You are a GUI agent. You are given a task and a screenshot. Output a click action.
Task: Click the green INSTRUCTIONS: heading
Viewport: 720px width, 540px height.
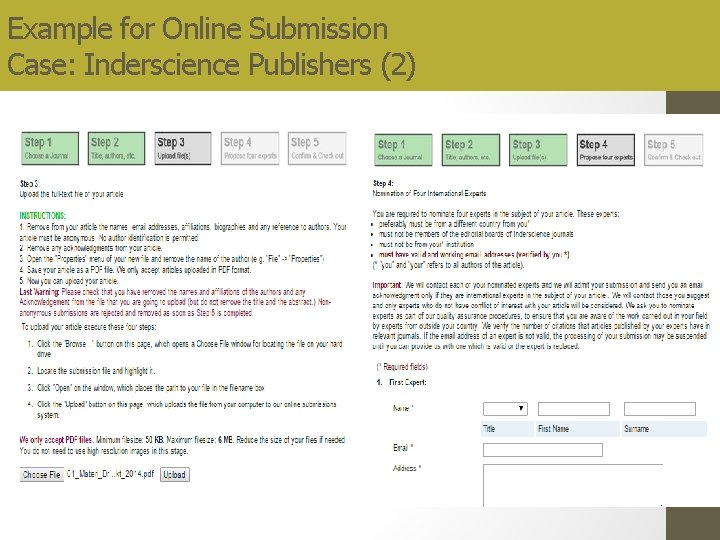coord(43,215)
